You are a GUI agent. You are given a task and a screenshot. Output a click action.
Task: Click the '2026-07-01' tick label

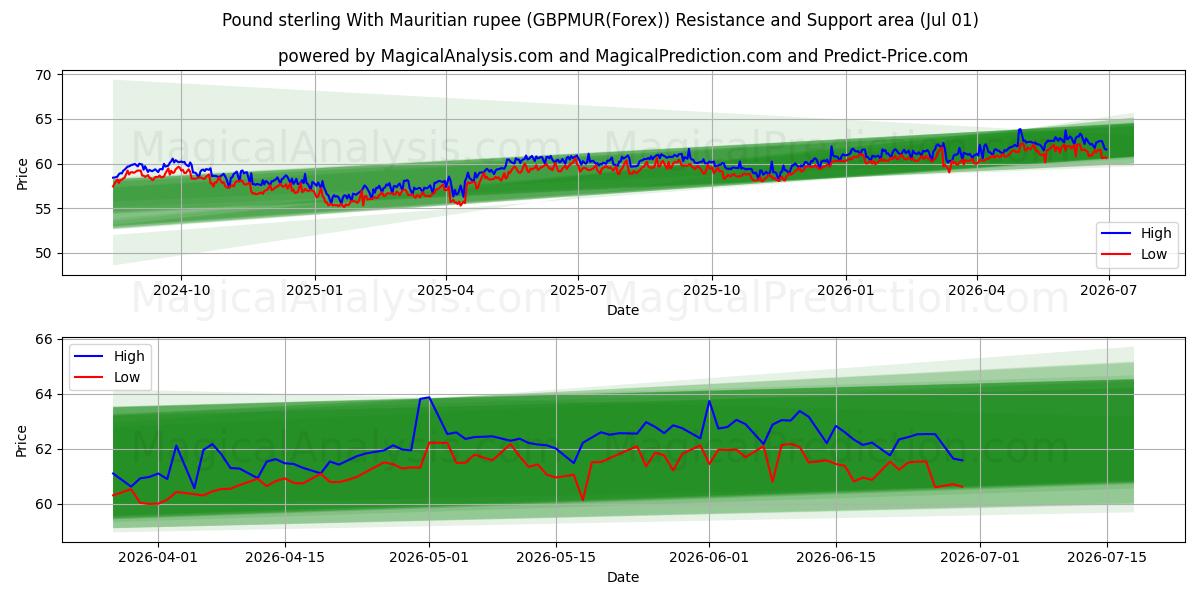point(979,558)
